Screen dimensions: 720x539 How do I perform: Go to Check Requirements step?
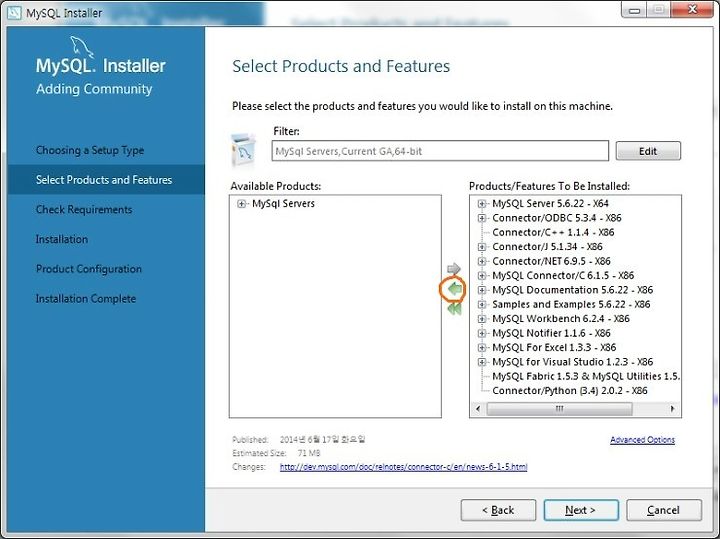[x=84, y=209]
